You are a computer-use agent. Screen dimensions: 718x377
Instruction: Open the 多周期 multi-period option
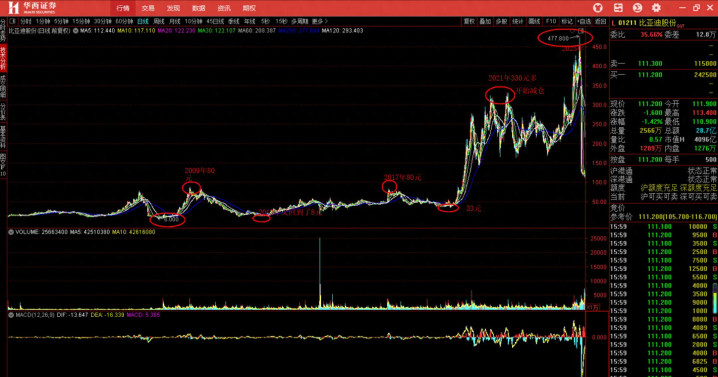[x=300, y=22]
